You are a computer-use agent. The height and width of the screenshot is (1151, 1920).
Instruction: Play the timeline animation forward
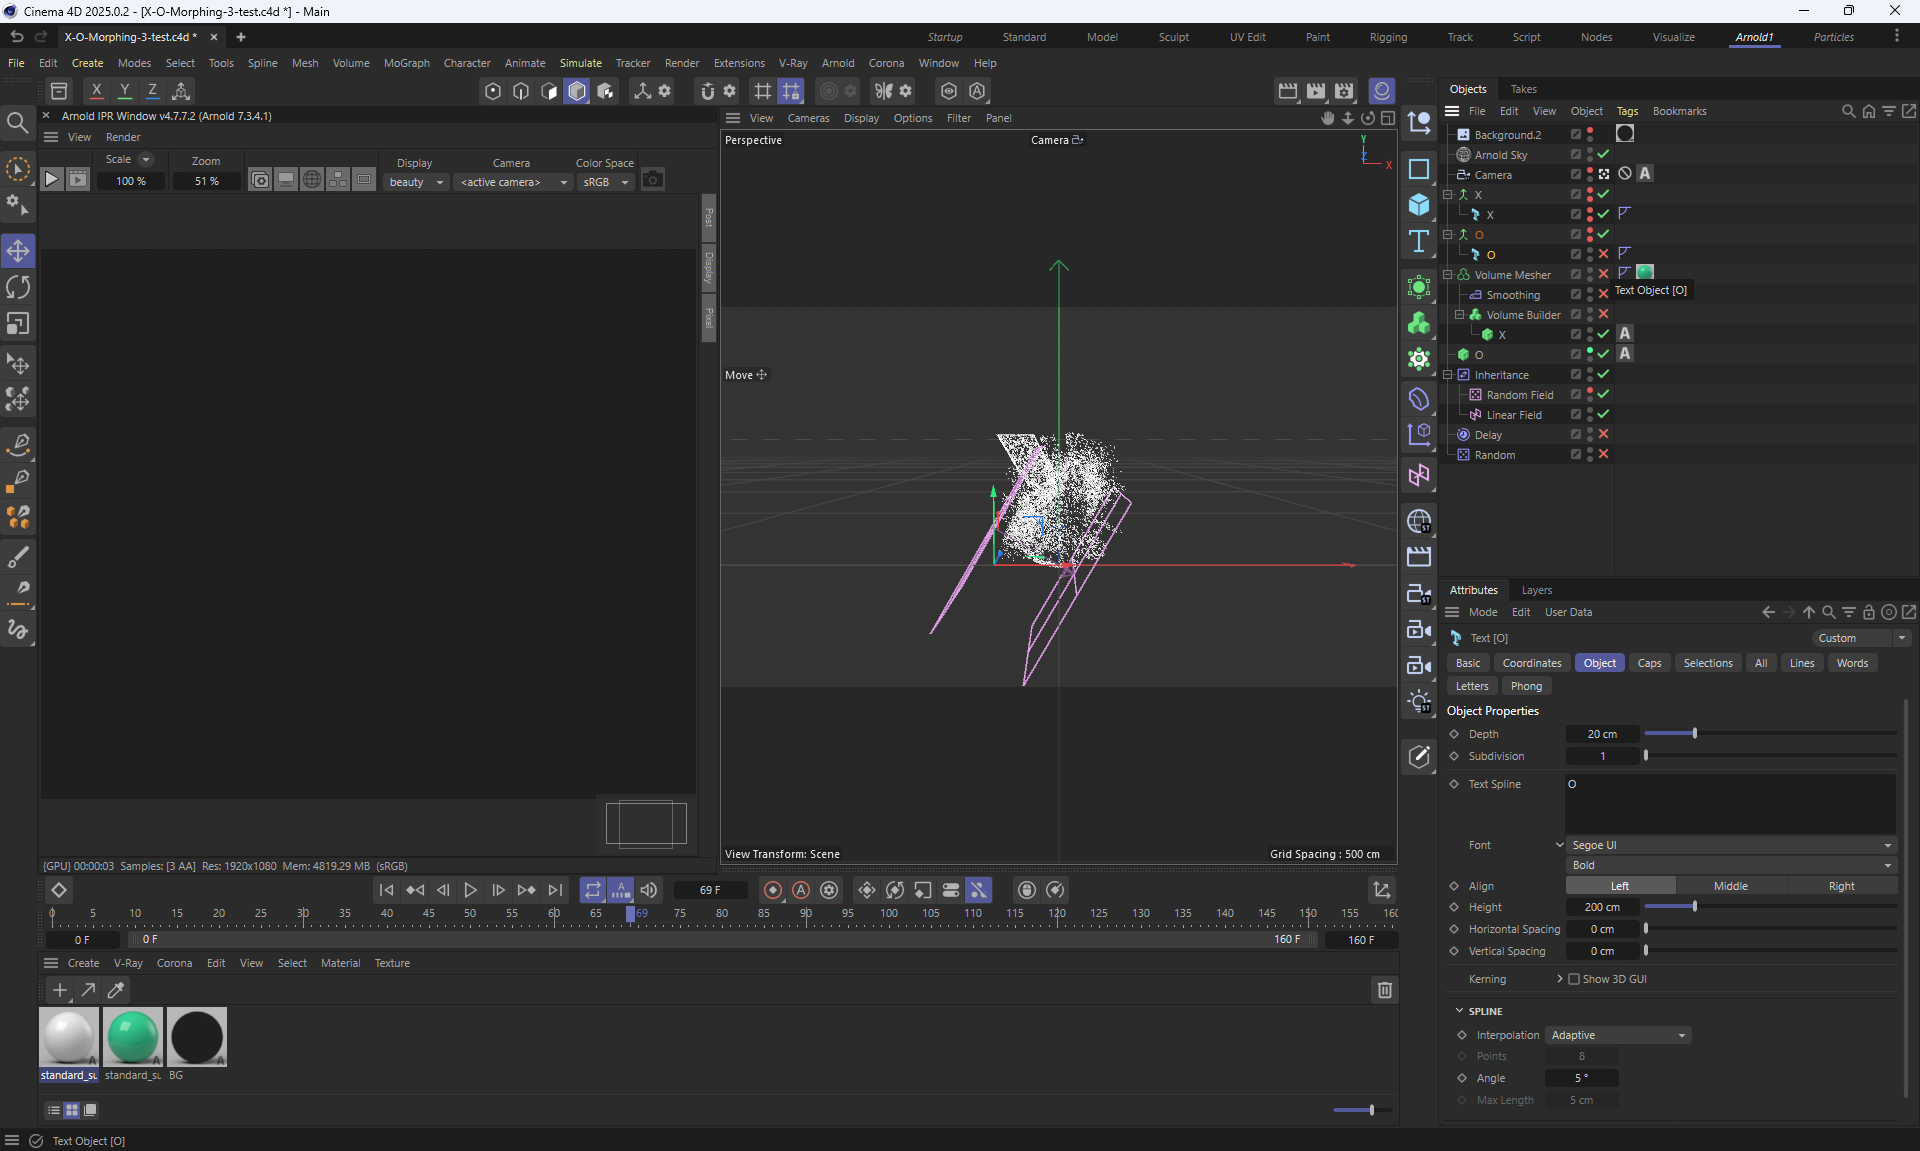click(x=470, y=890)
